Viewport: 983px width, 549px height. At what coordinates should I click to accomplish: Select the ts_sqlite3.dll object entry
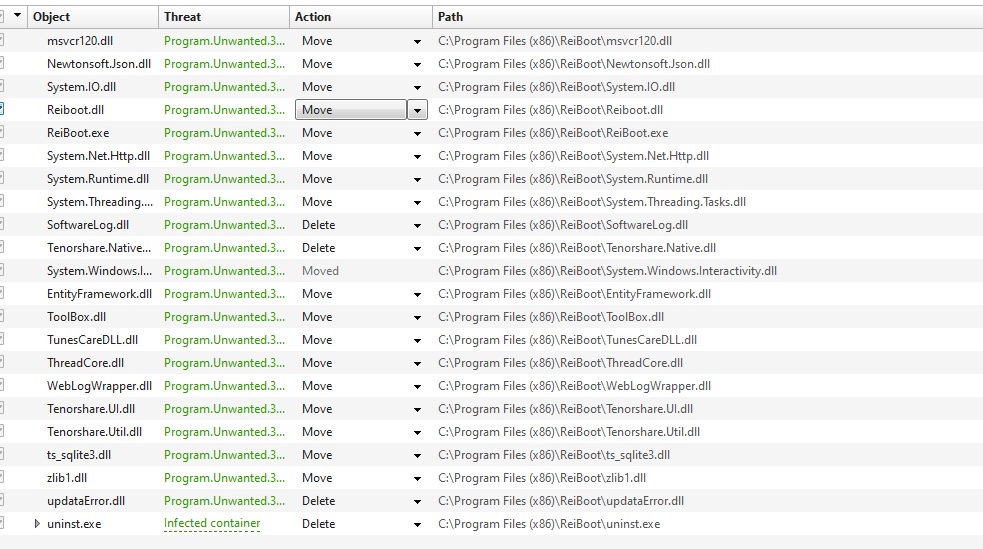pyautogui.click(x=79, y=455)
